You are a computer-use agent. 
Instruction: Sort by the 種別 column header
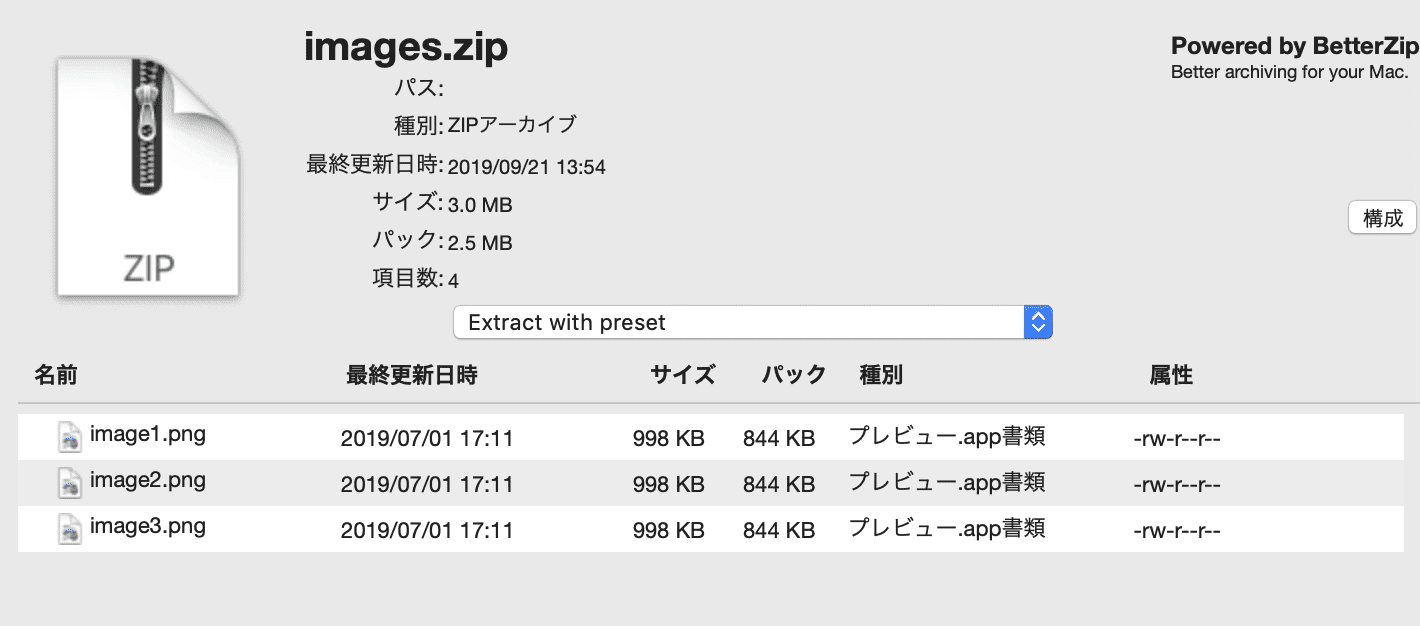(x=881, y=376)
